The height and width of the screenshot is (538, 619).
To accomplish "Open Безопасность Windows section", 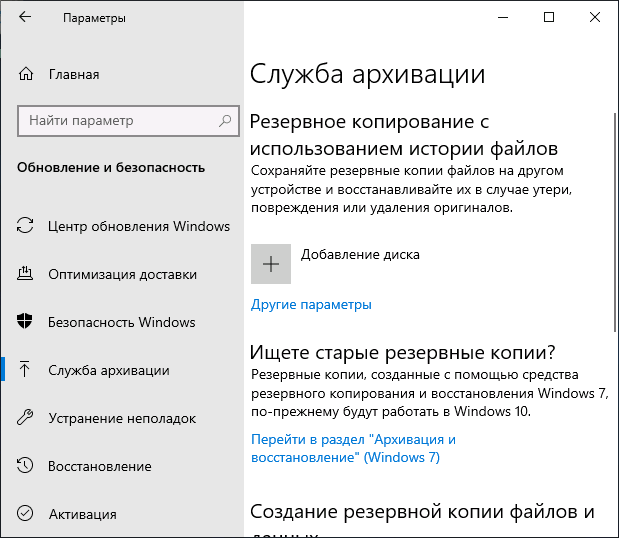I will click(122, 322).
